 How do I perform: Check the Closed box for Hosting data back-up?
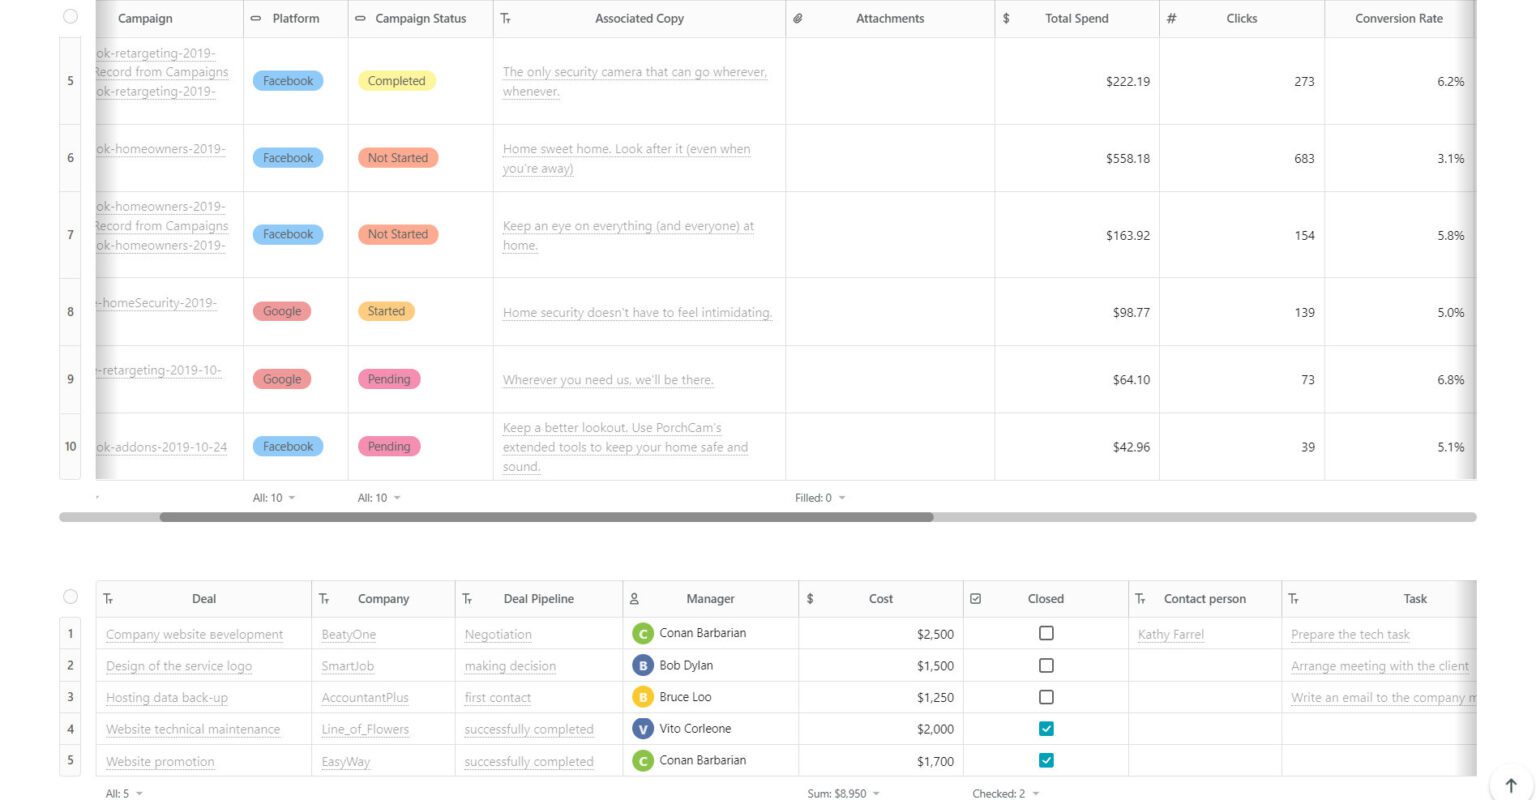1046,697
